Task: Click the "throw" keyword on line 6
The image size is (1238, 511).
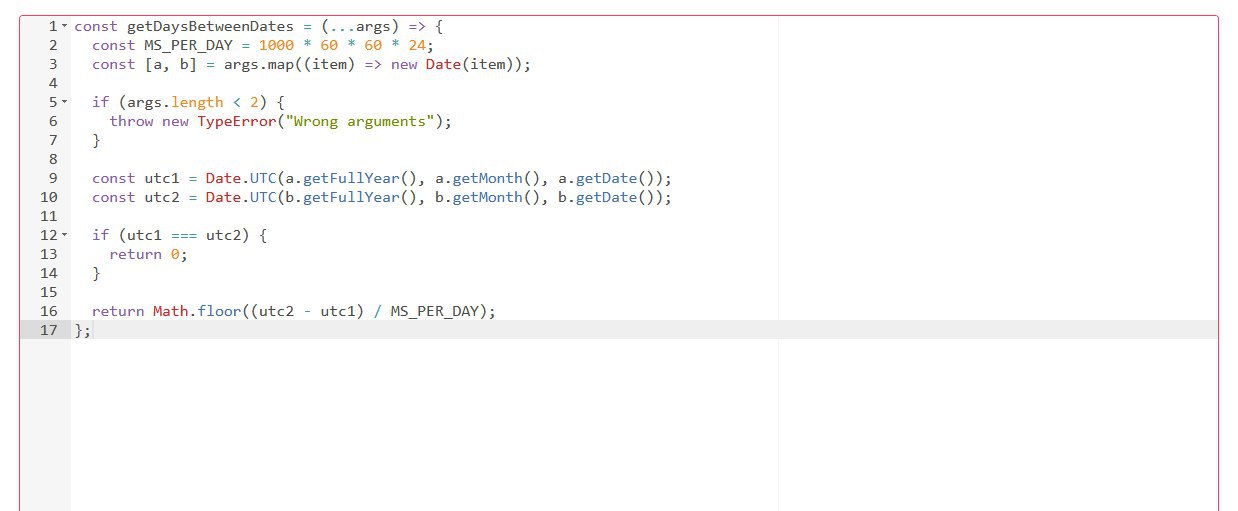Action: click(x=131, y=121)
